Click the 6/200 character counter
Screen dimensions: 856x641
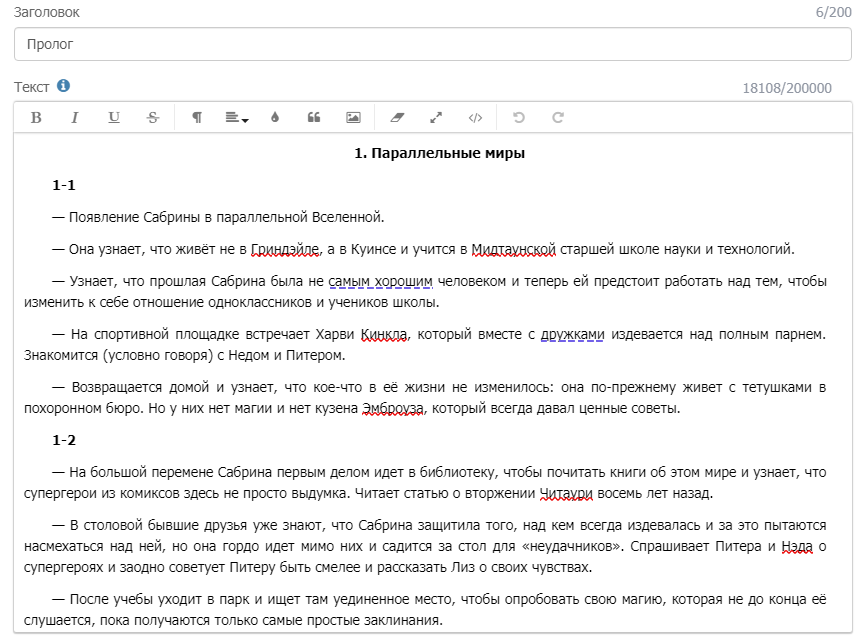(x=831, y=12)
